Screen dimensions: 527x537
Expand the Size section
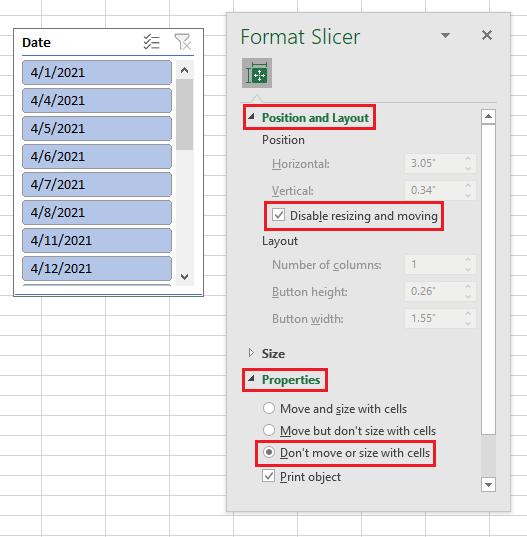251,353
